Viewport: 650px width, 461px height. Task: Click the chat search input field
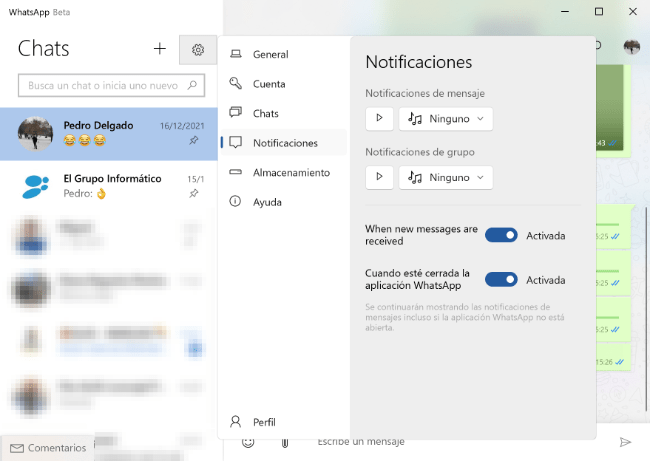111,85
